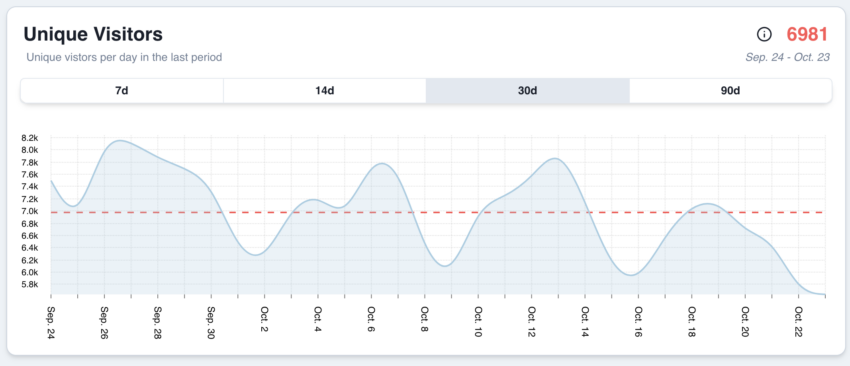Switch to the 90d range
Screen dimensions: 850x366
[x=730, y=91]
